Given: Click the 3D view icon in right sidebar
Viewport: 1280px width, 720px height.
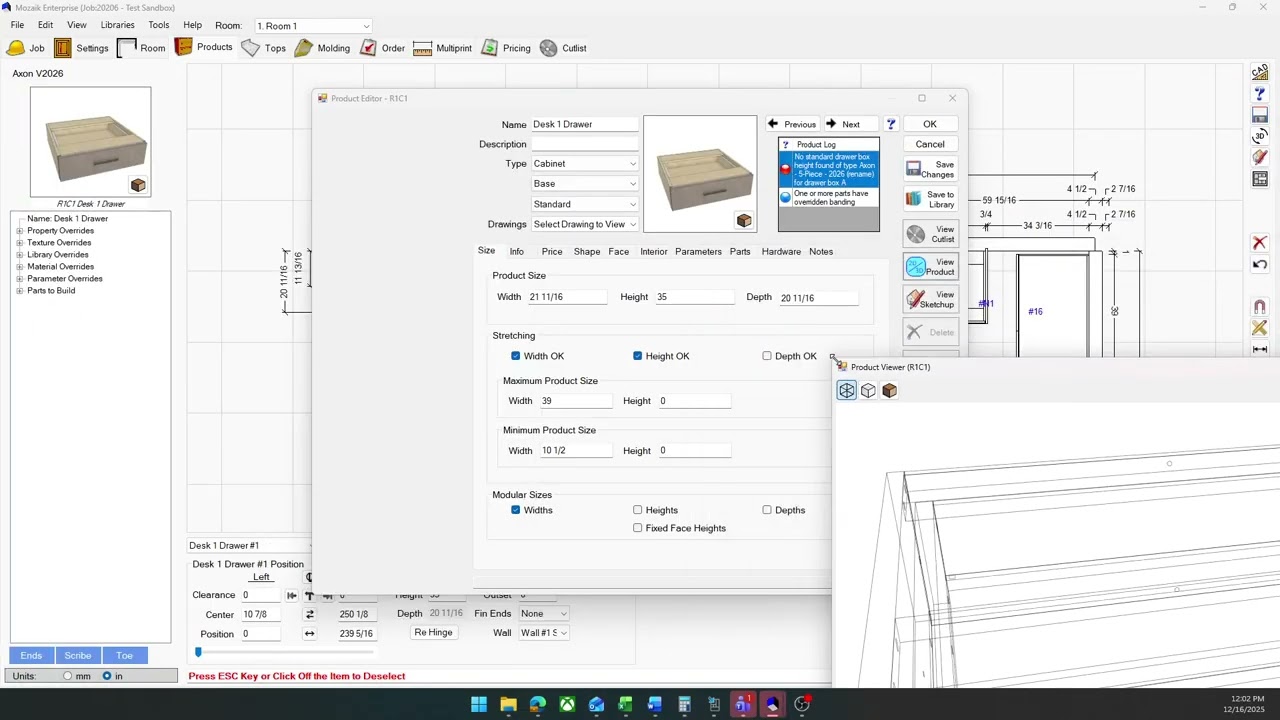Looking at the screenshot, I should point(1260,137).
